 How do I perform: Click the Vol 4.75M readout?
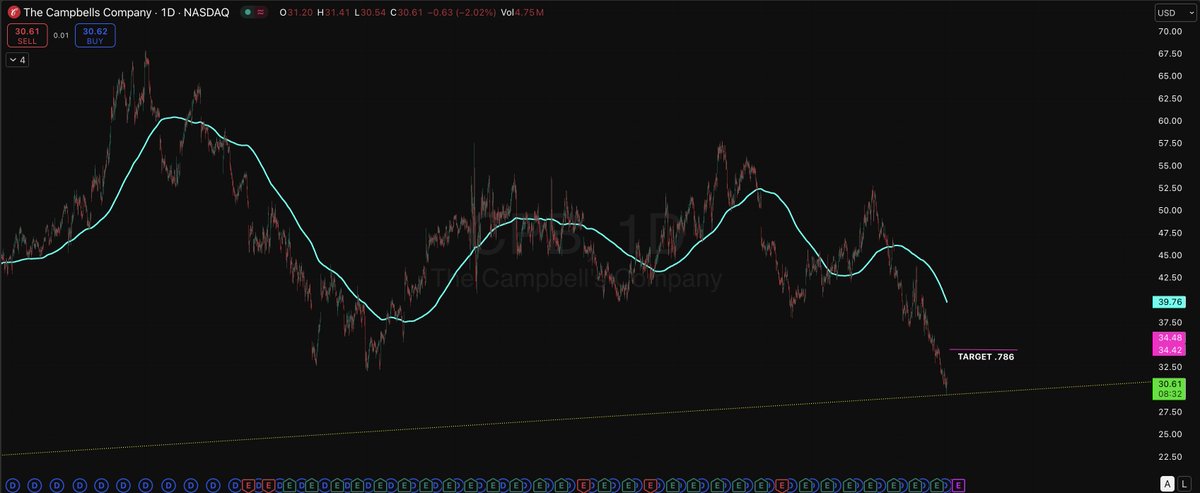pyautogui.click(x=523, y=12)
